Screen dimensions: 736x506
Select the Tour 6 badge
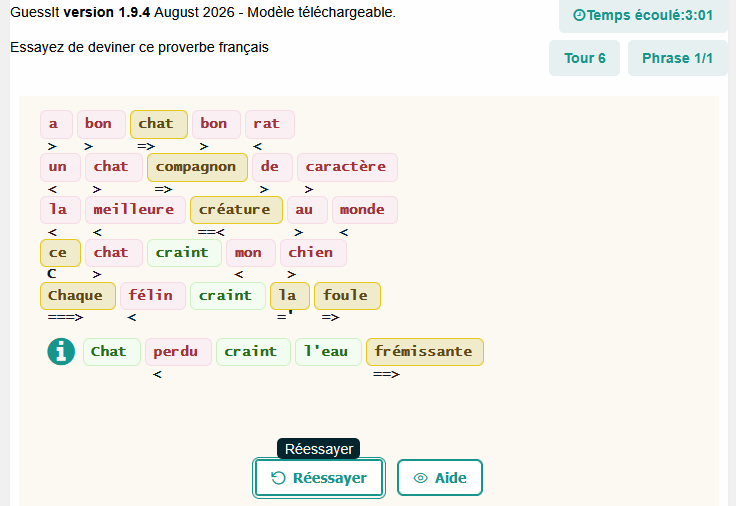click(x=584, y=58)
